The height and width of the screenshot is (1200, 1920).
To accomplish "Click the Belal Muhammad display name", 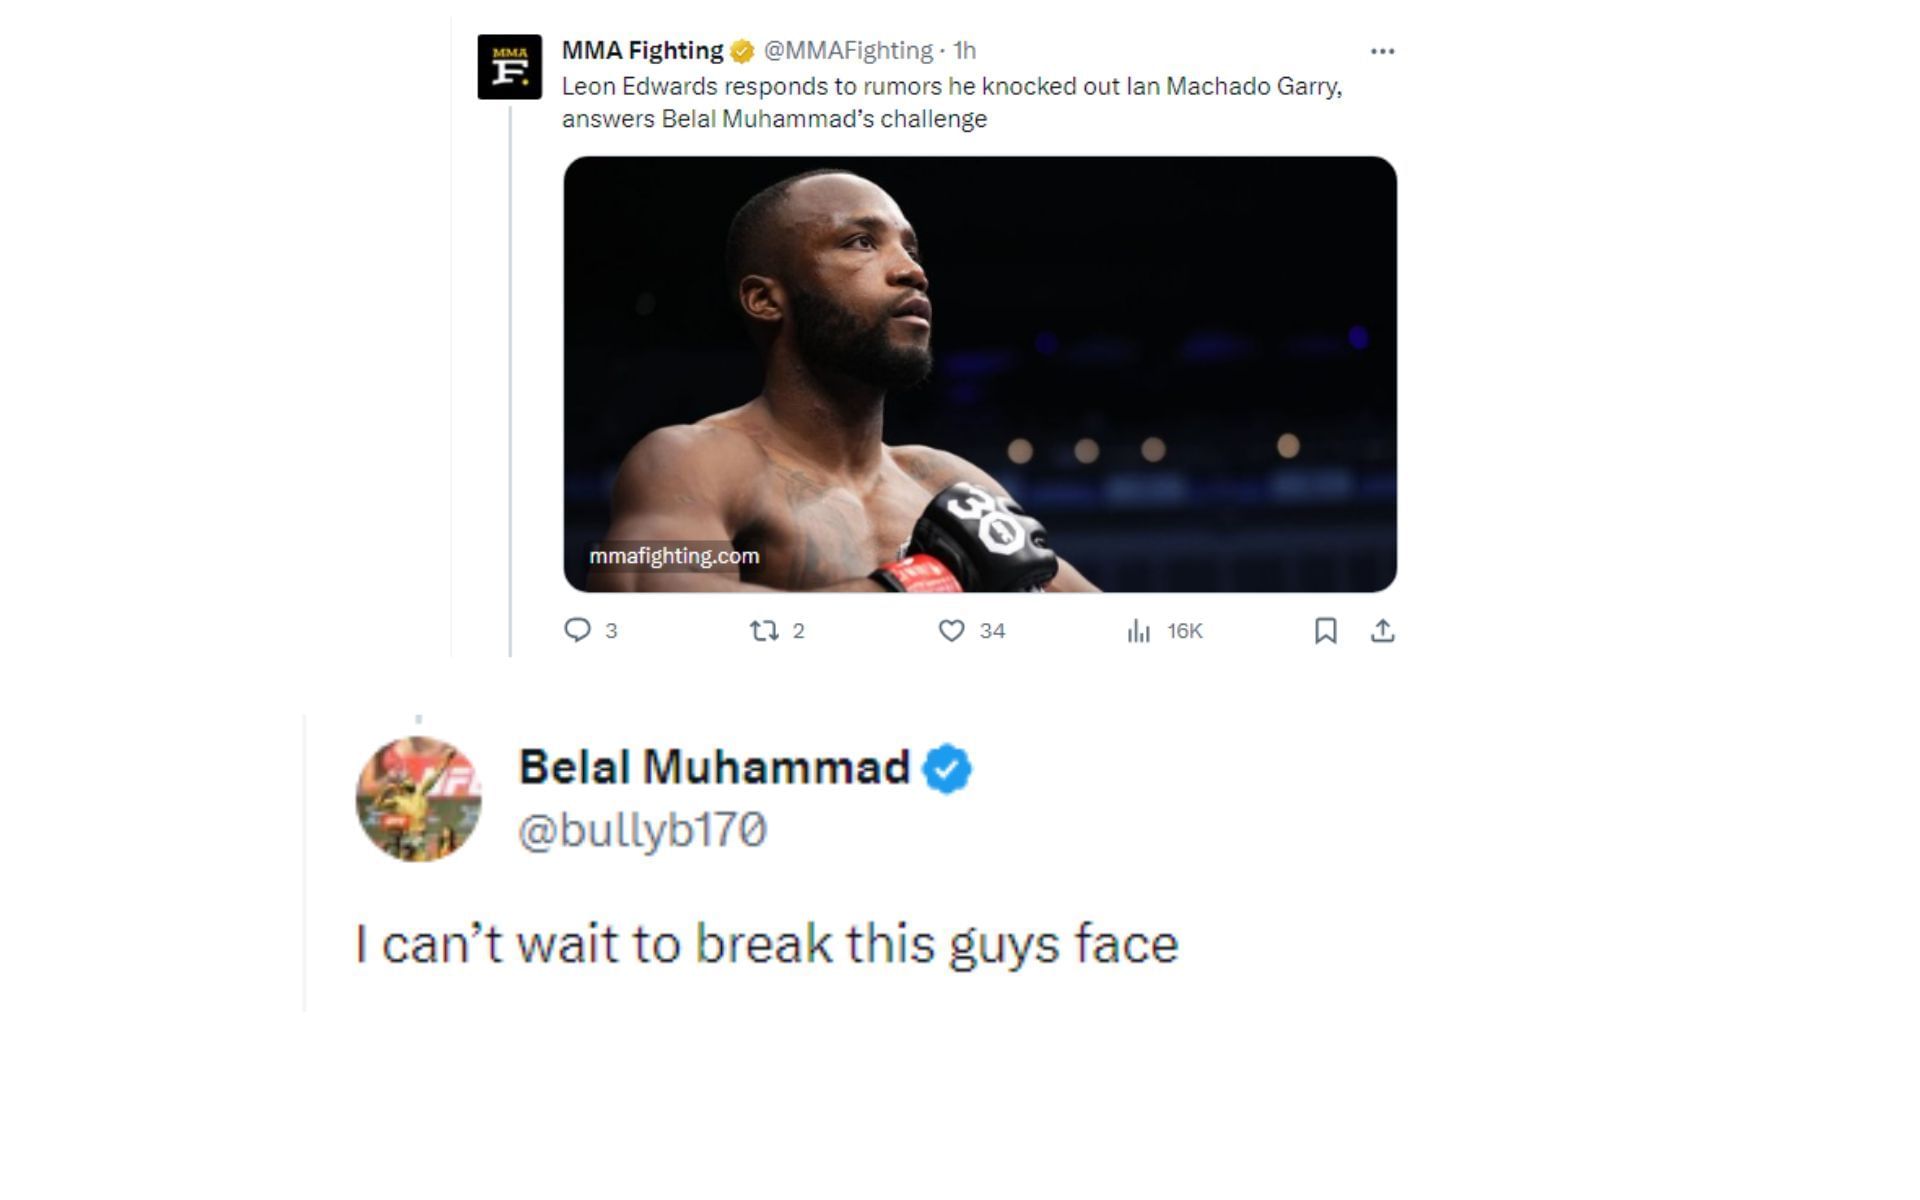I will [x=714, y=768].
